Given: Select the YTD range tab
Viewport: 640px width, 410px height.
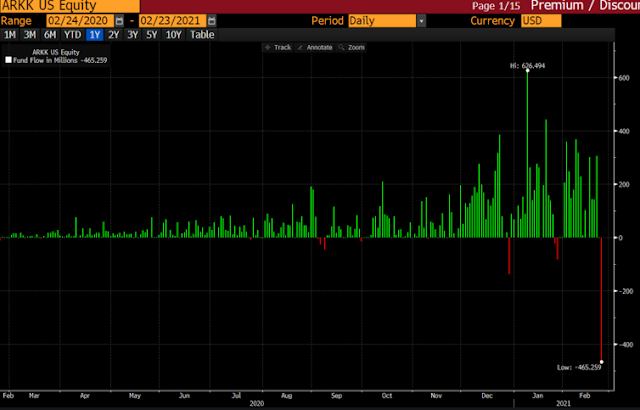Looking at the screenshot, I should click(73, 35).
